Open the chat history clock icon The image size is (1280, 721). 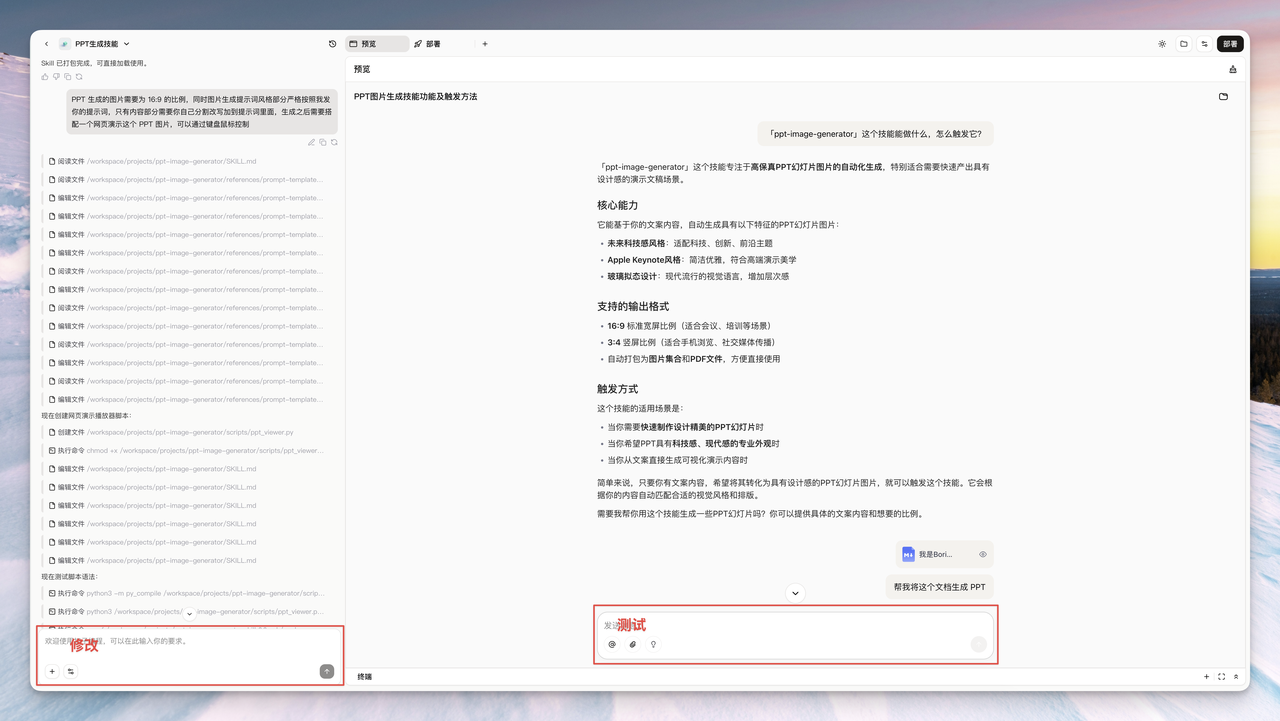pyautogui.click(x=333, y=44)
